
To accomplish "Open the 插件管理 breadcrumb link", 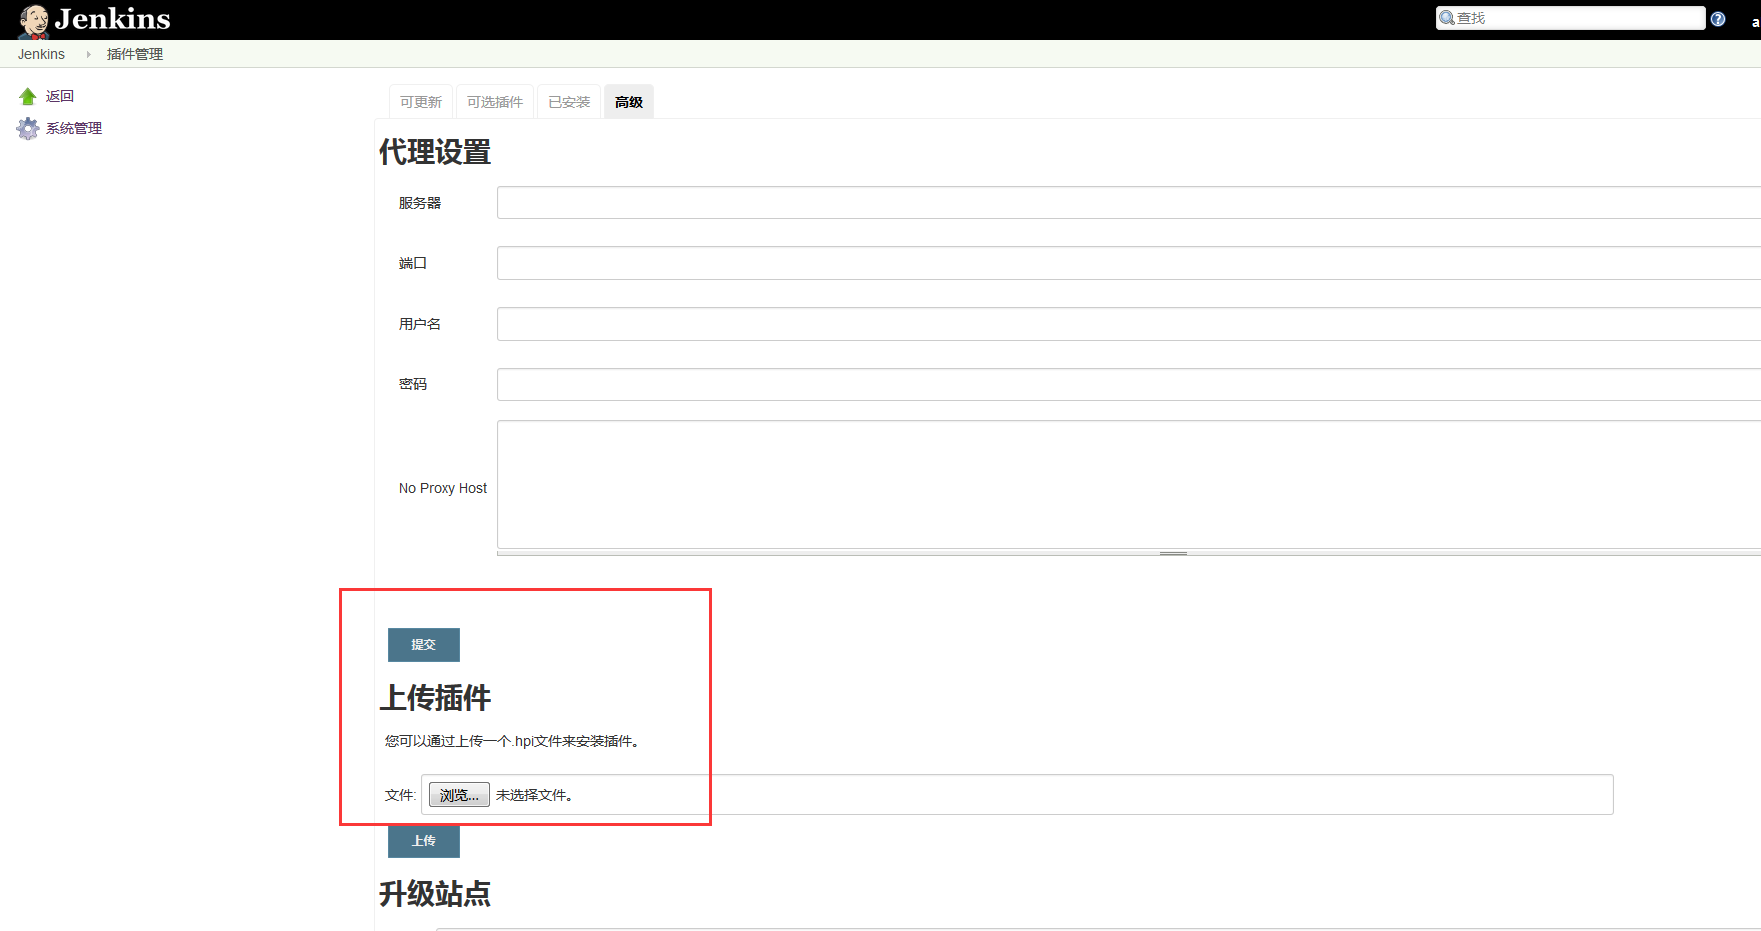I will tap(135, 54).
